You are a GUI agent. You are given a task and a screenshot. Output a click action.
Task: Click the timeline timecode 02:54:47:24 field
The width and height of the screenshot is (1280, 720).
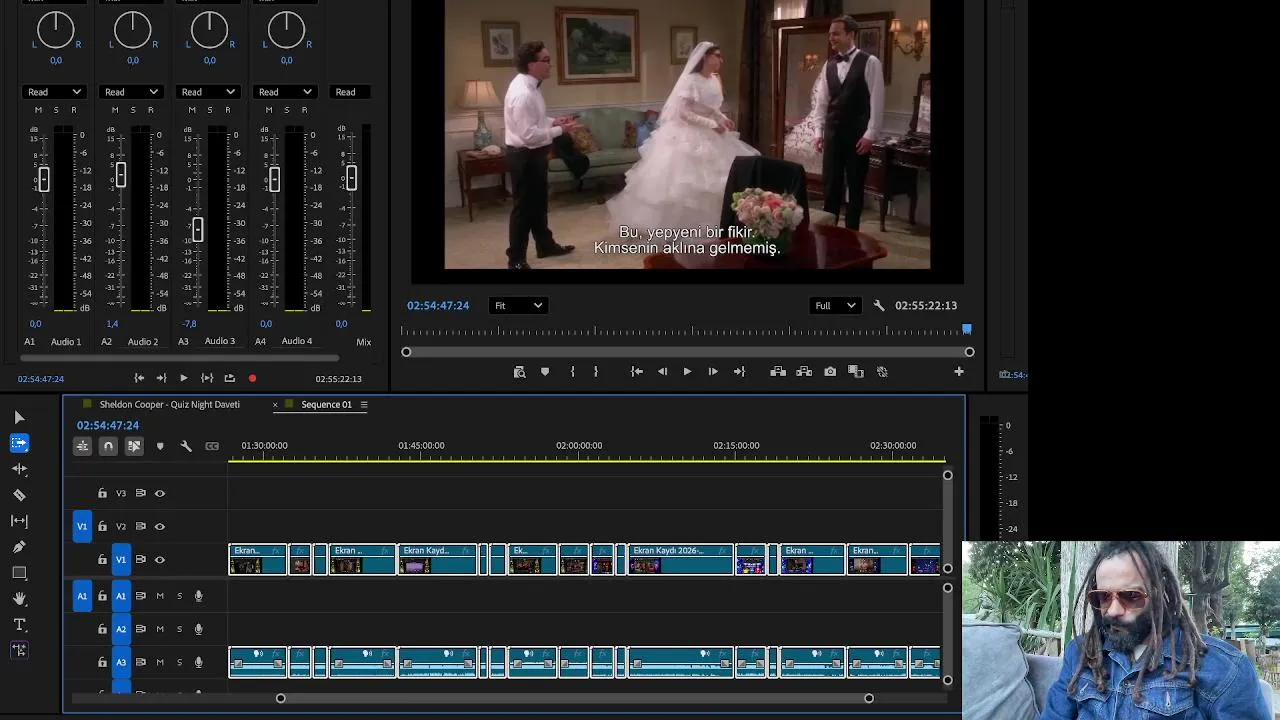[108, 426]
